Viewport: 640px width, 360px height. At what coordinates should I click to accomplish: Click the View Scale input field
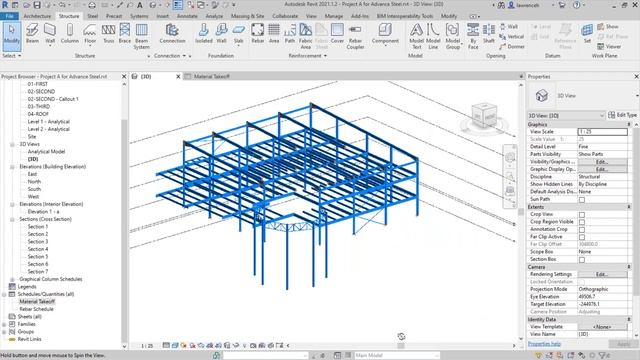click(x=602, y=132)
